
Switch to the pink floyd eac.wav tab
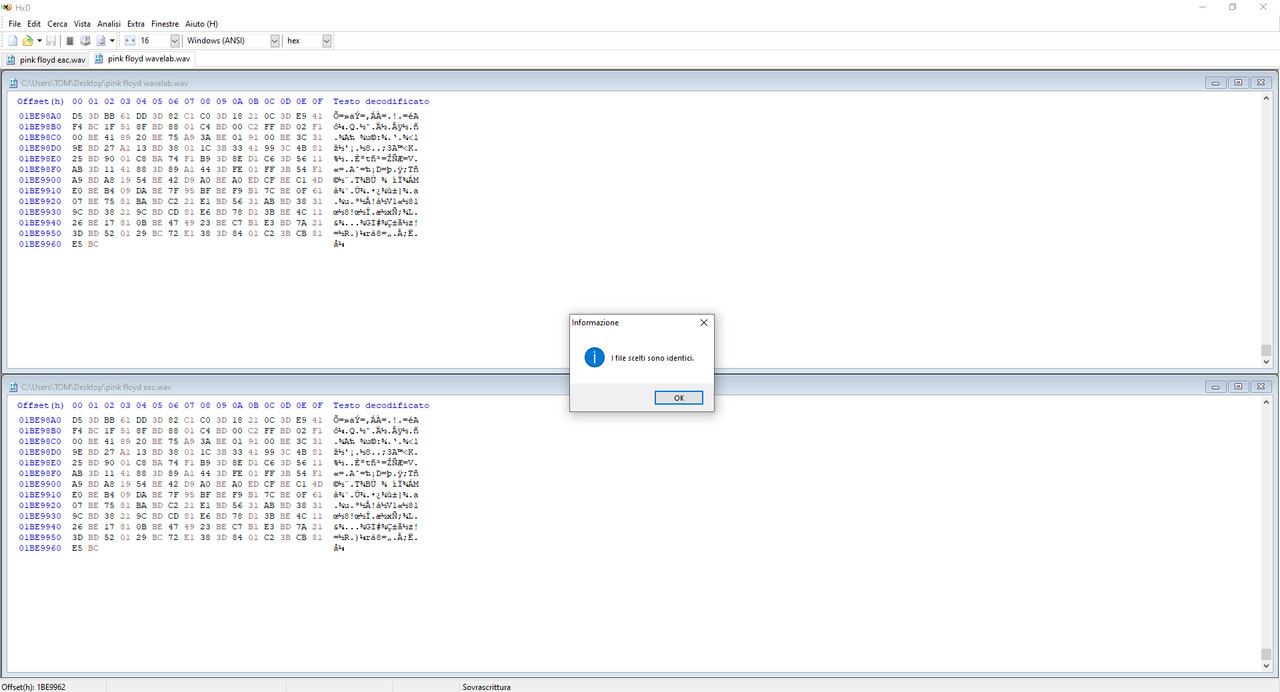pyautogui.click(x=46, y=60)
